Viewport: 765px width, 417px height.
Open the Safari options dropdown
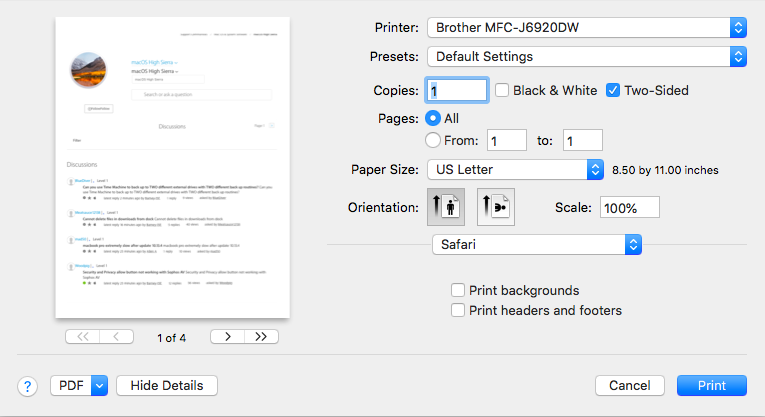coord(537,244)
